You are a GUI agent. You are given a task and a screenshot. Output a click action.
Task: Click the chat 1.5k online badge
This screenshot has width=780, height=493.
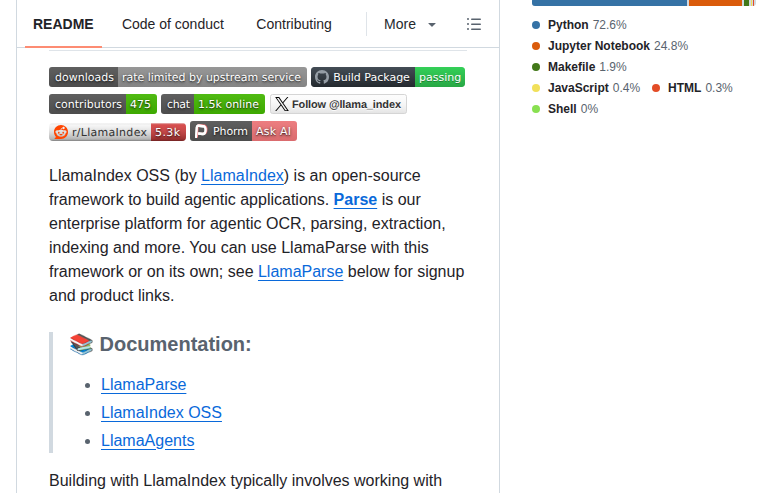pyautogui.click(x=213, y=104)
